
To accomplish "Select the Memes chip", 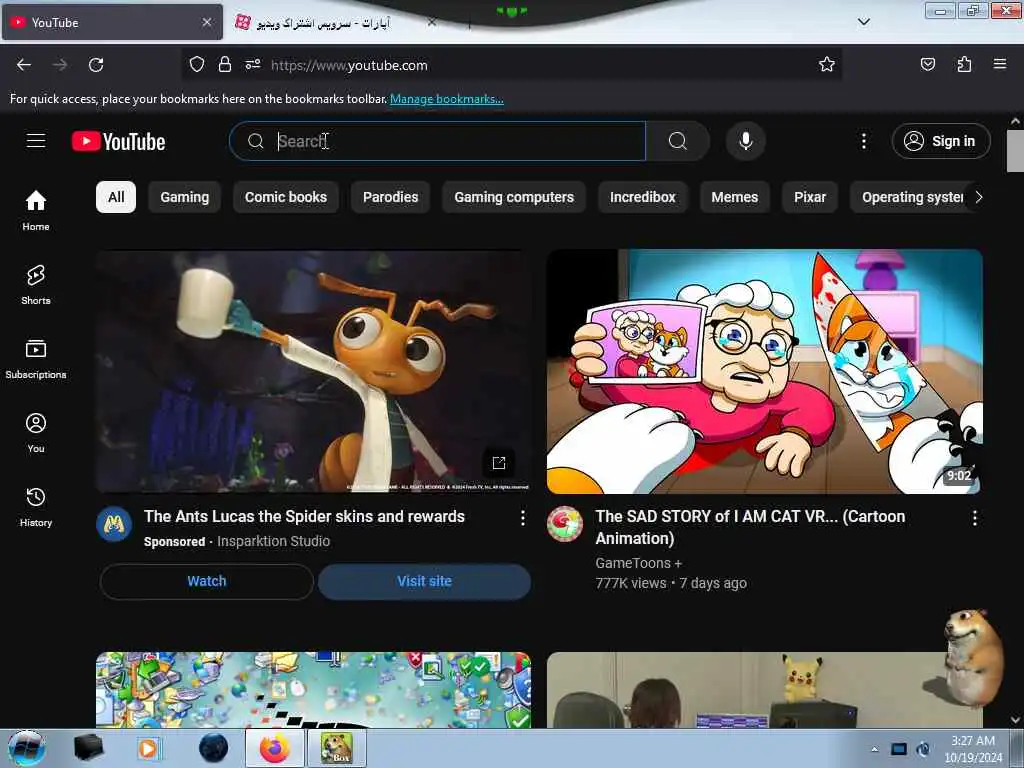I will [x=735, y=197].
